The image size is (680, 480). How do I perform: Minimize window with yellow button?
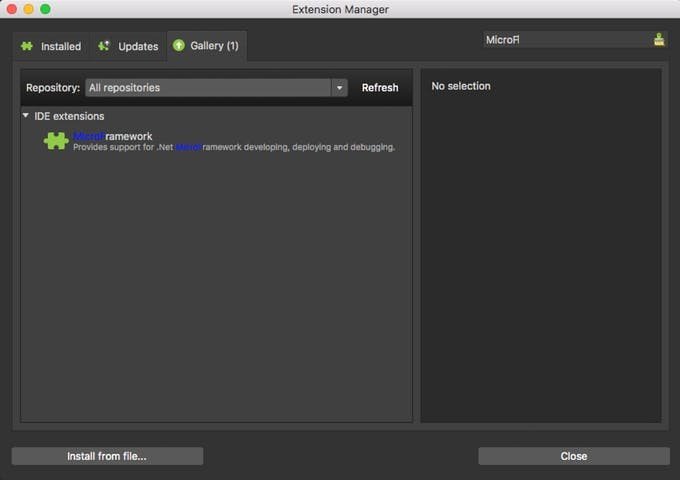coord(29,9)
